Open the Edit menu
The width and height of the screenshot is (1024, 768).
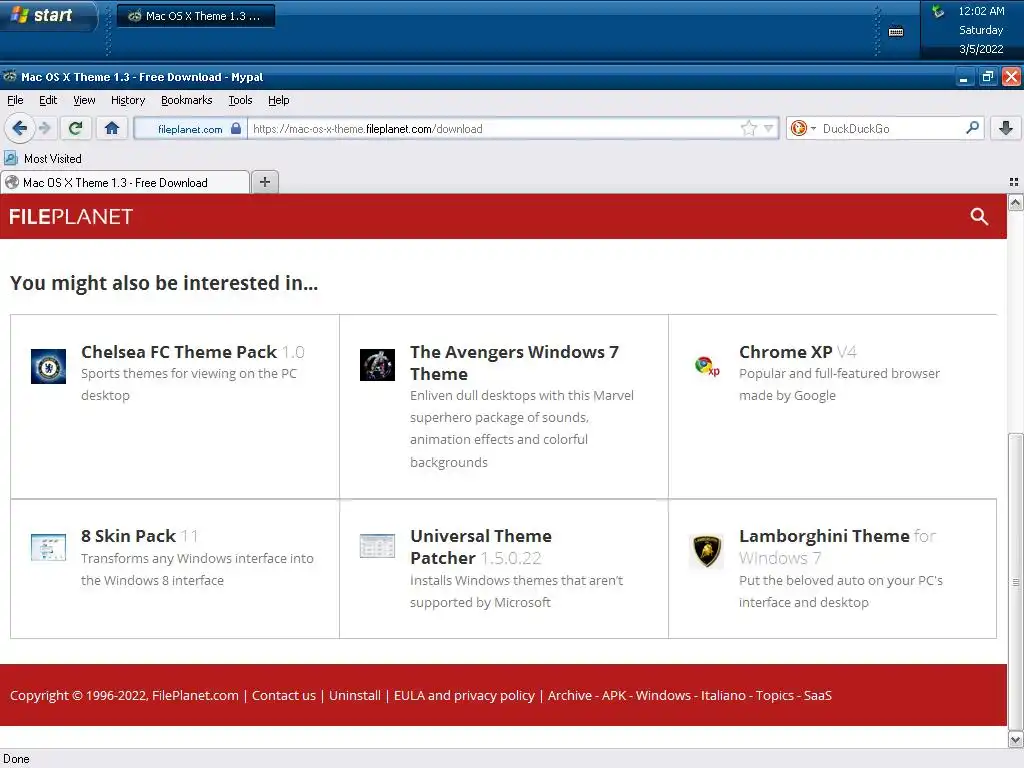(x=48, y=100)
